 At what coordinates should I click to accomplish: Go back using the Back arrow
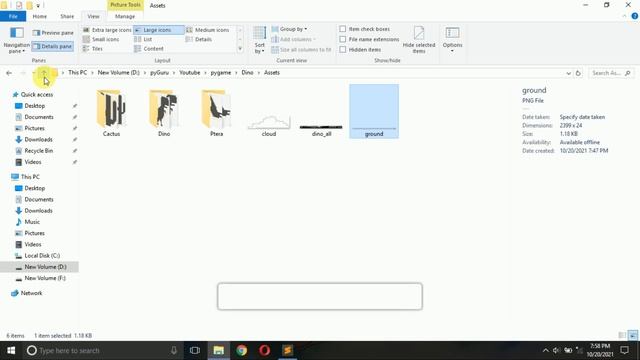pos(9,73)
